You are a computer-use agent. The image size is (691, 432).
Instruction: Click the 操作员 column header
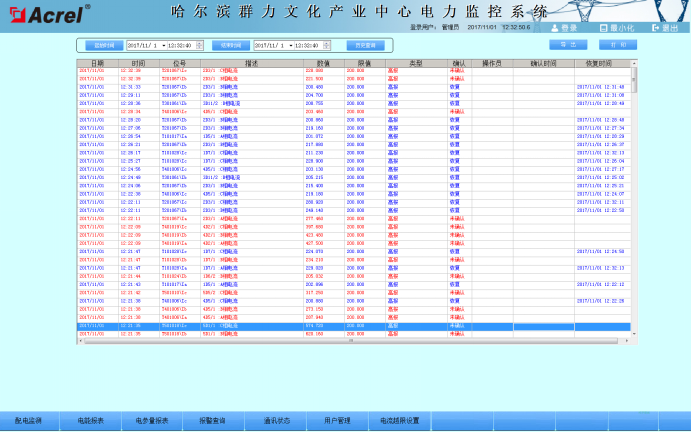tap(492, 63)
